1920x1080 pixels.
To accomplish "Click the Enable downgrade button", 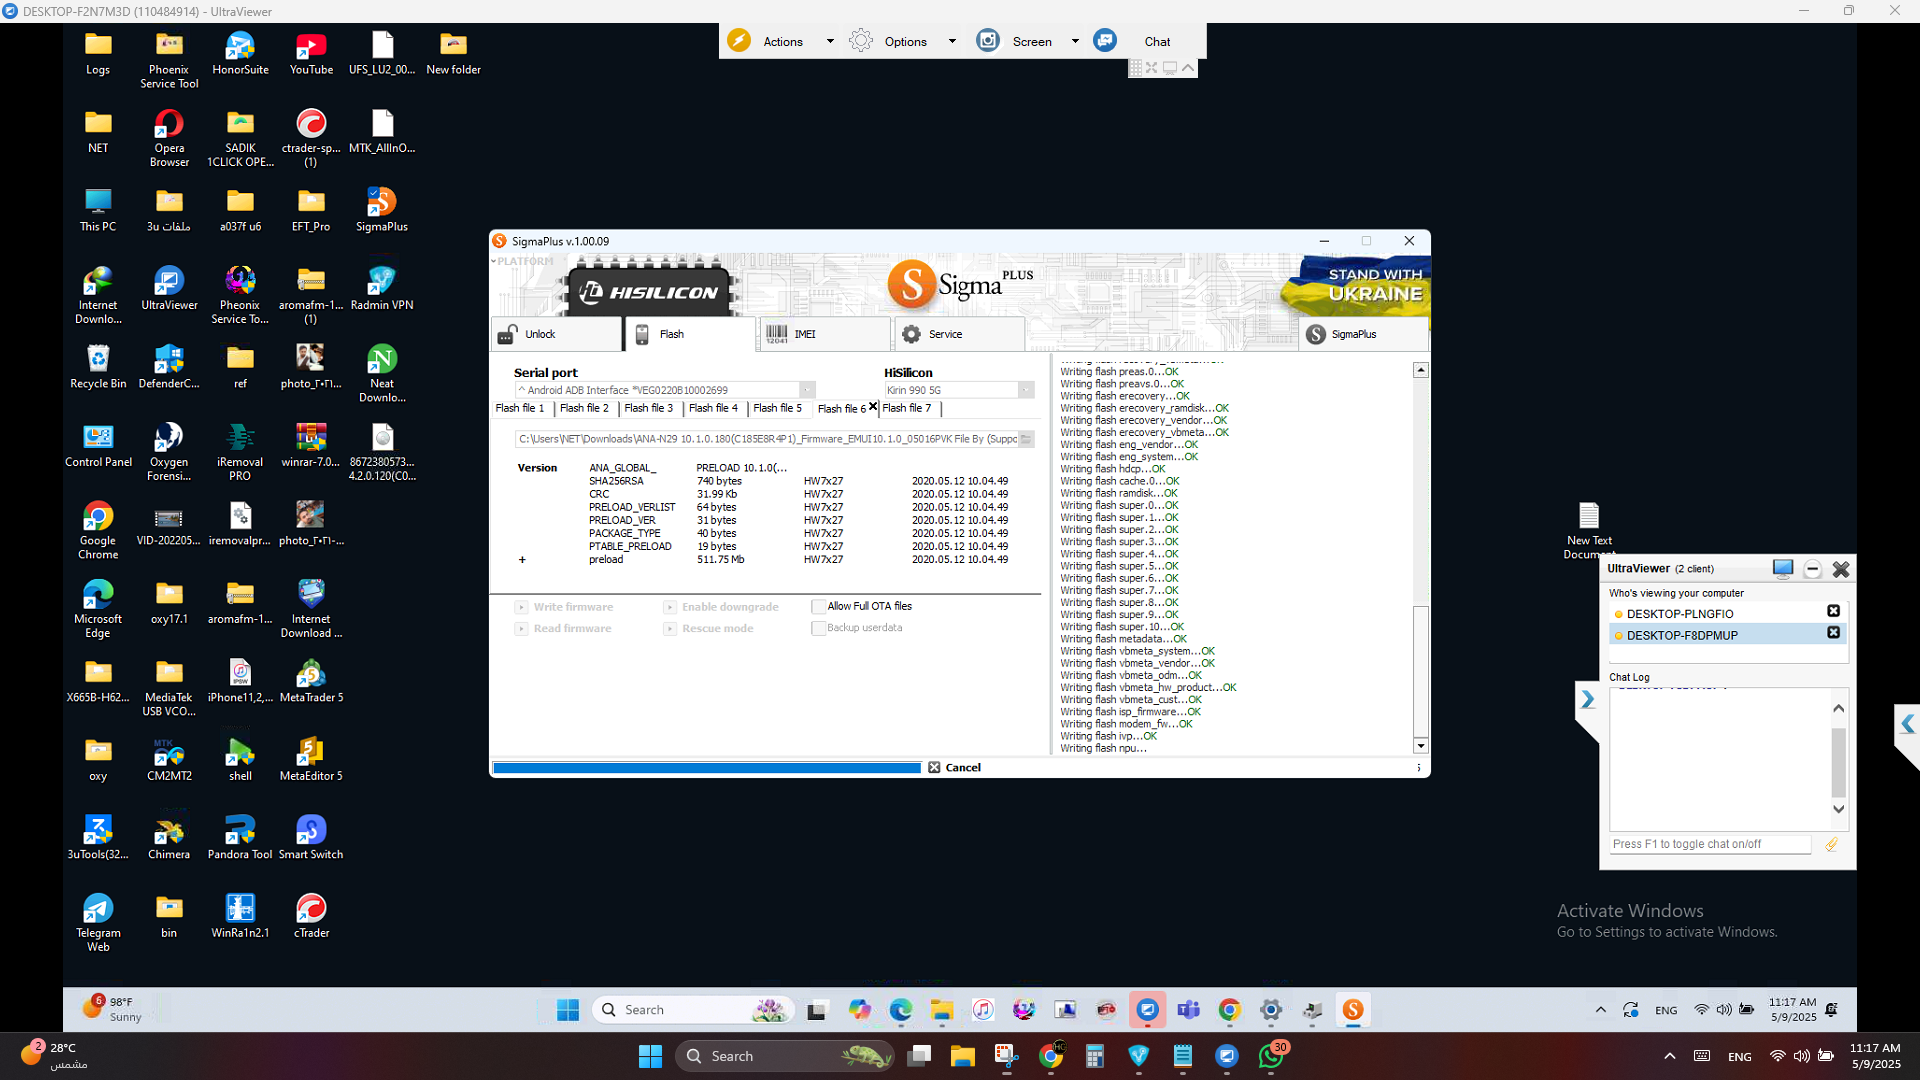I will [x=722, y=607].
